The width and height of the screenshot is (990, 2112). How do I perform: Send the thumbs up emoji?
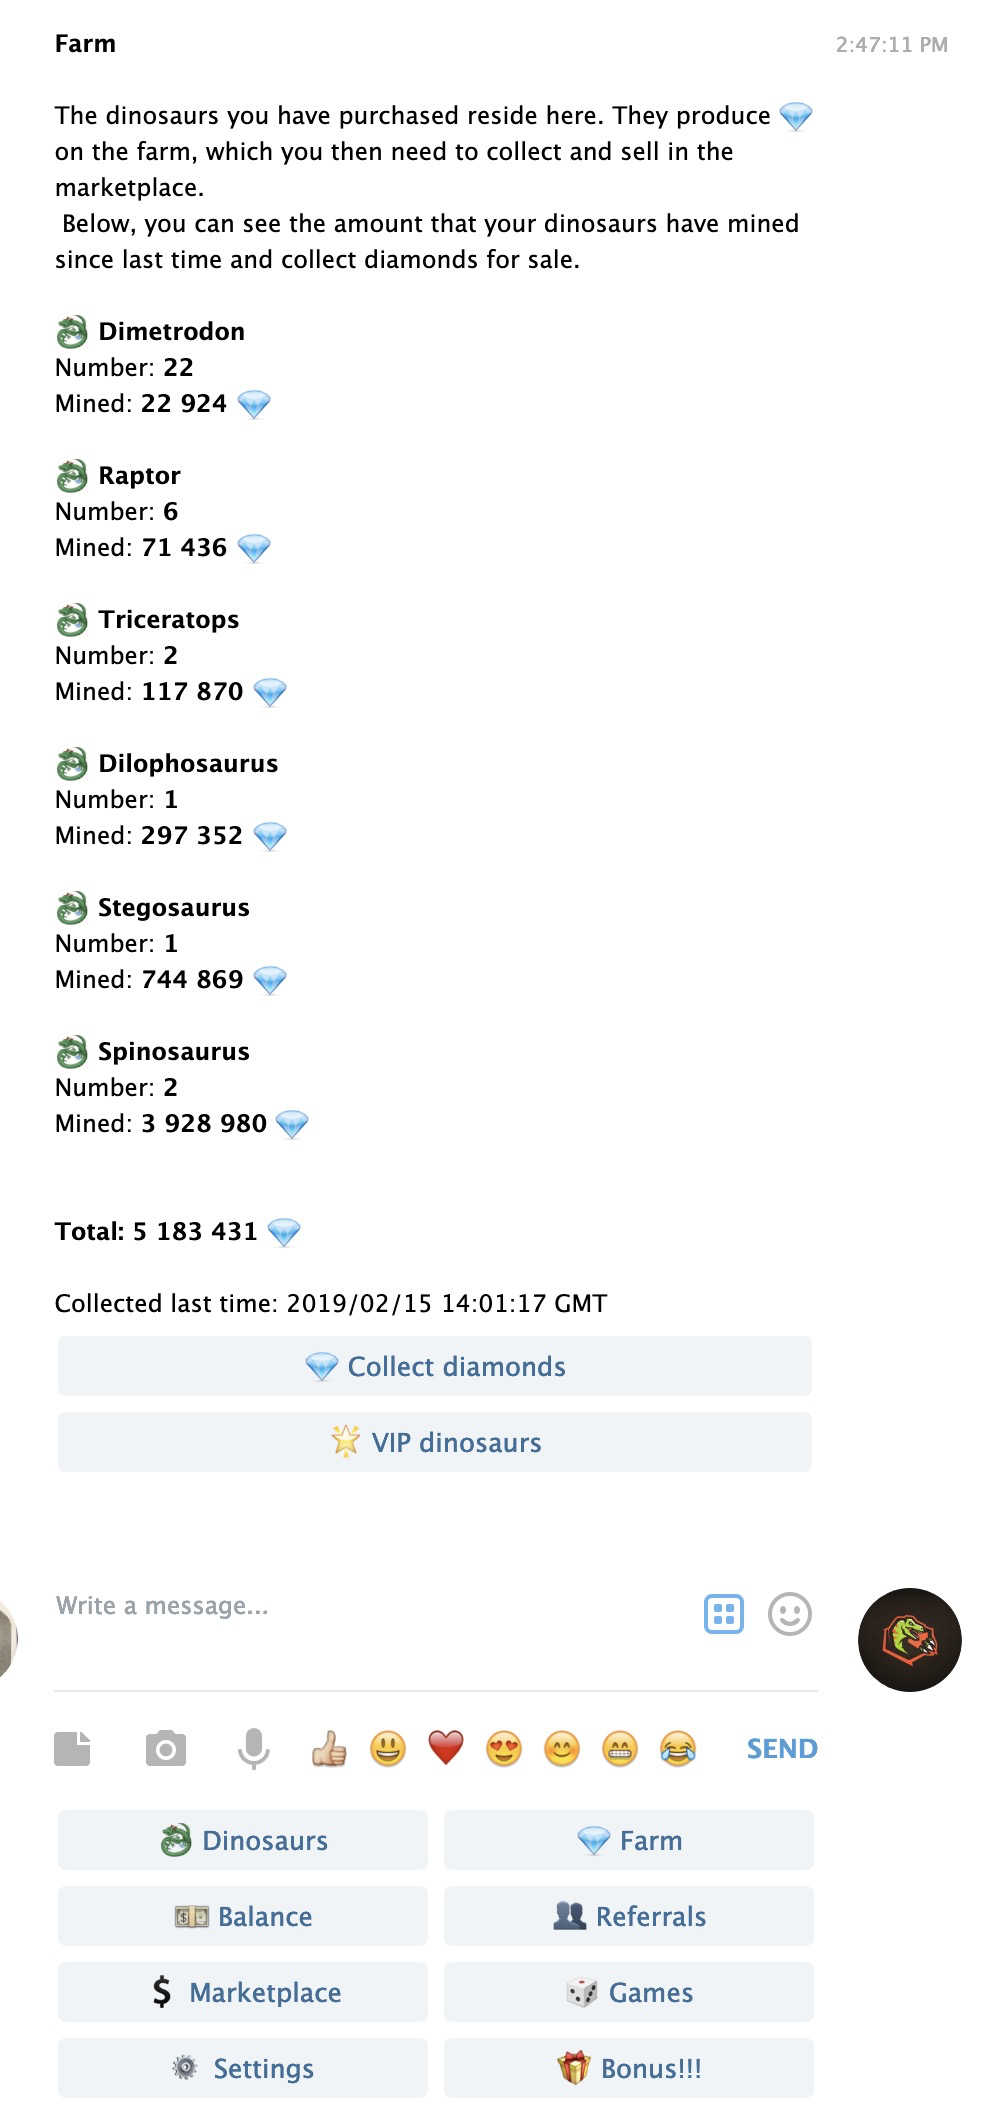tap(329, 1748)
